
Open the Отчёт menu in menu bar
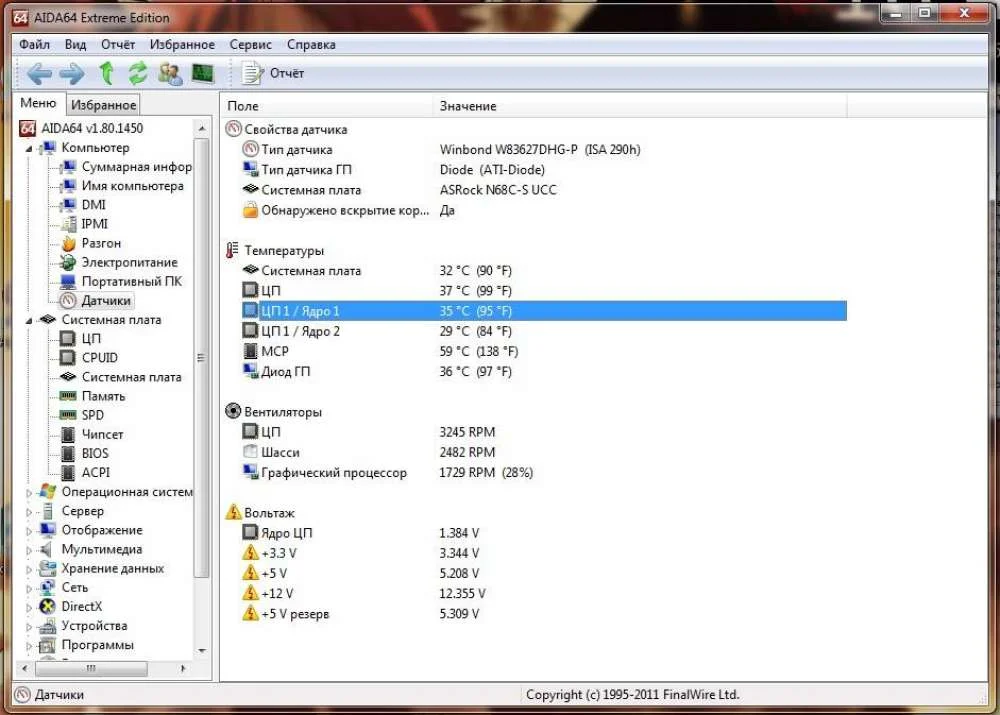click(118, 45)
